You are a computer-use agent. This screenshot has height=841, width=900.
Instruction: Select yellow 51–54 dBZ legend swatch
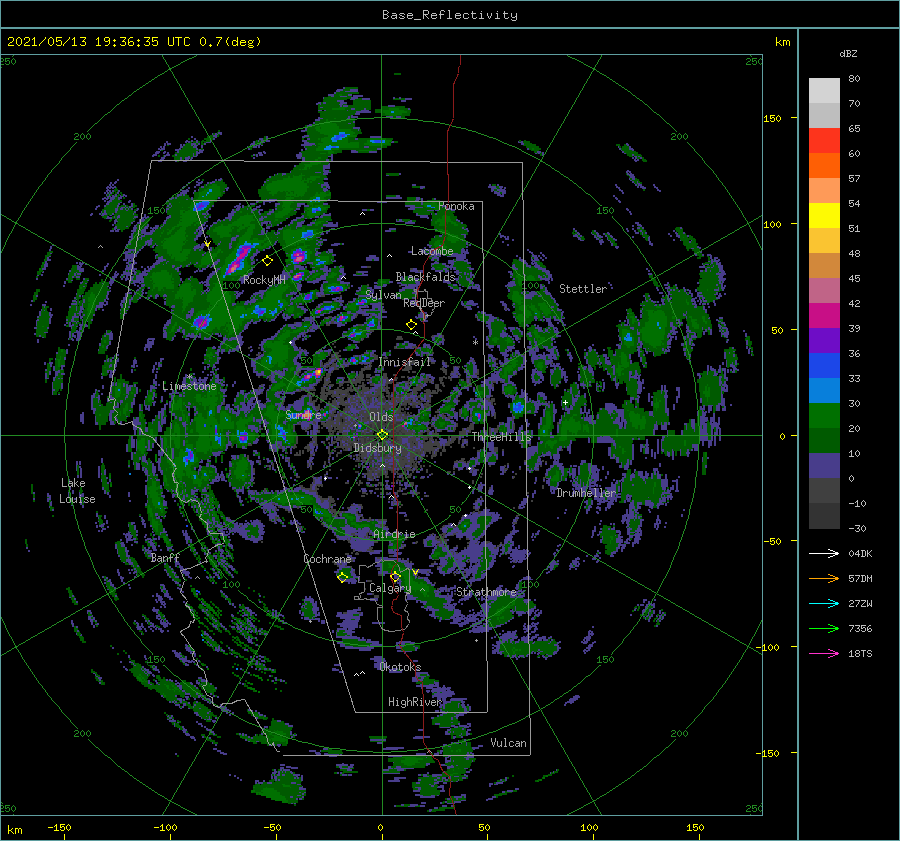click(824, 215)
